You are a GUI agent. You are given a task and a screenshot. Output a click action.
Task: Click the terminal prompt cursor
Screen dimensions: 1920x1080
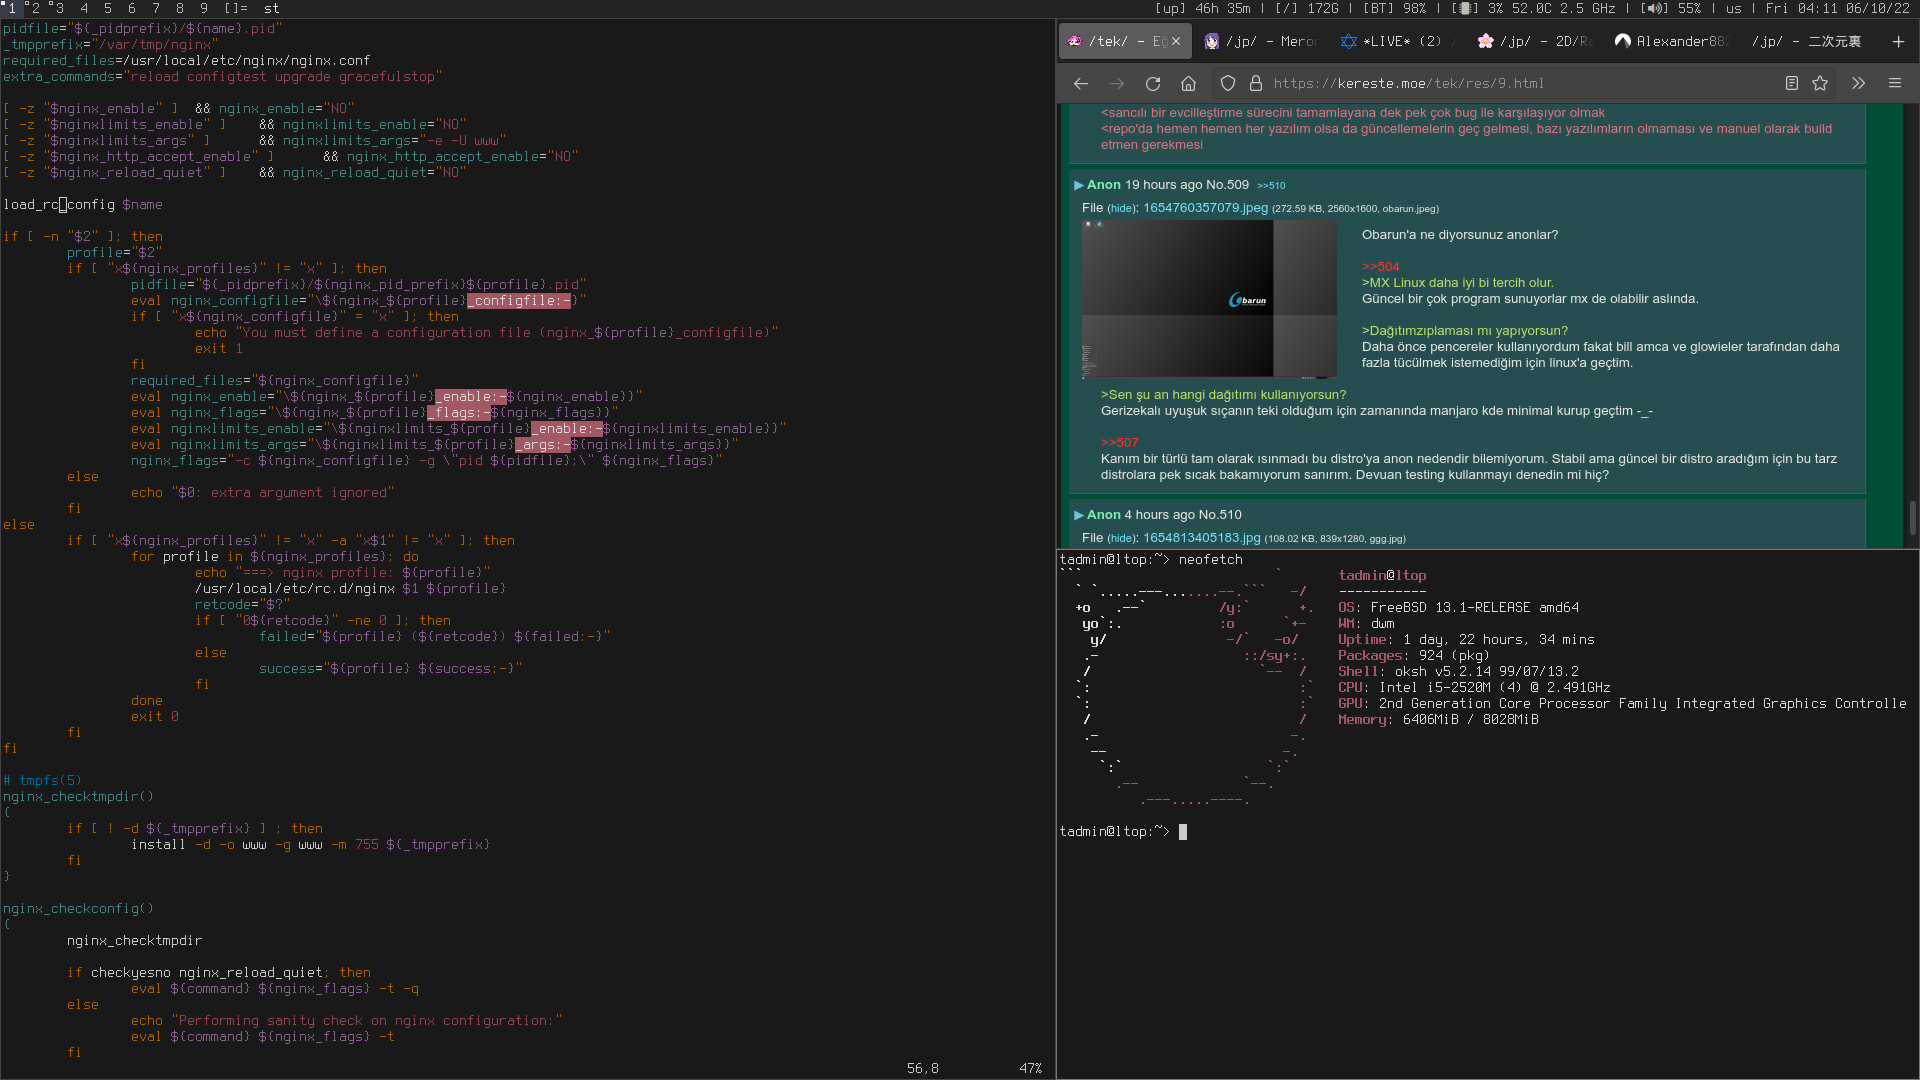[1183, 832]
